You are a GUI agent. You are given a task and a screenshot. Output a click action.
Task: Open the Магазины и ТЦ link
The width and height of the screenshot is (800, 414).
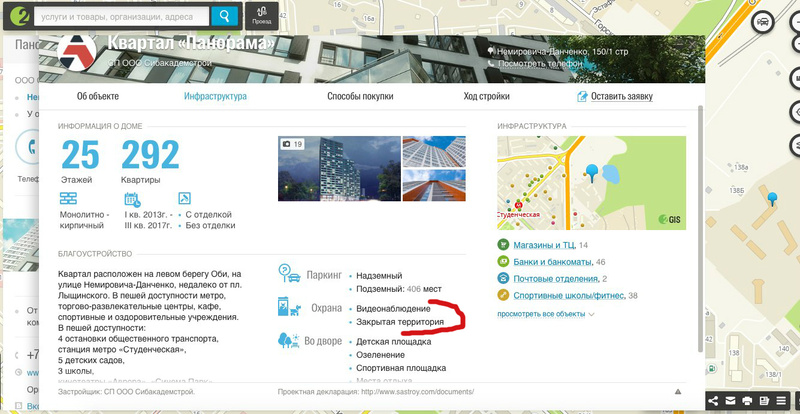[544, 245]
